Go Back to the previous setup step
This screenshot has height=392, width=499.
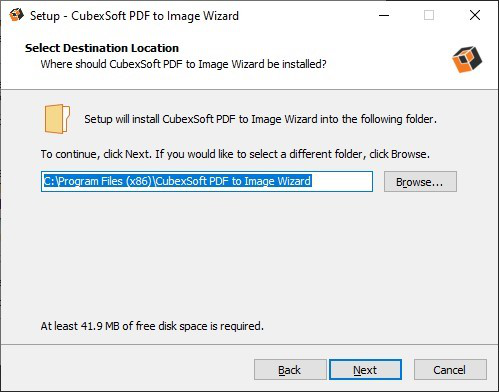tap(290, 370)
